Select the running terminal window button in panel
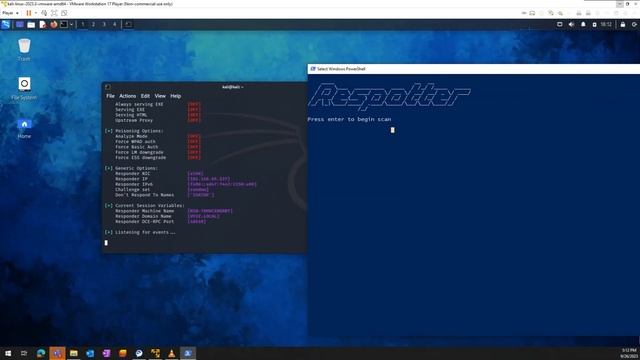 128,24
